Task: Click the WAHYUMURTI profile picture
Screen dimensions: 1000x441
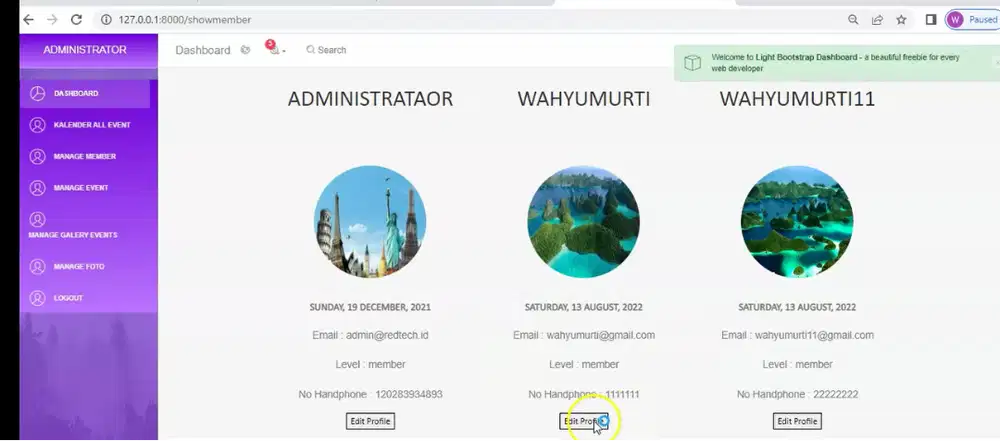Action: [x=584, y=221]
